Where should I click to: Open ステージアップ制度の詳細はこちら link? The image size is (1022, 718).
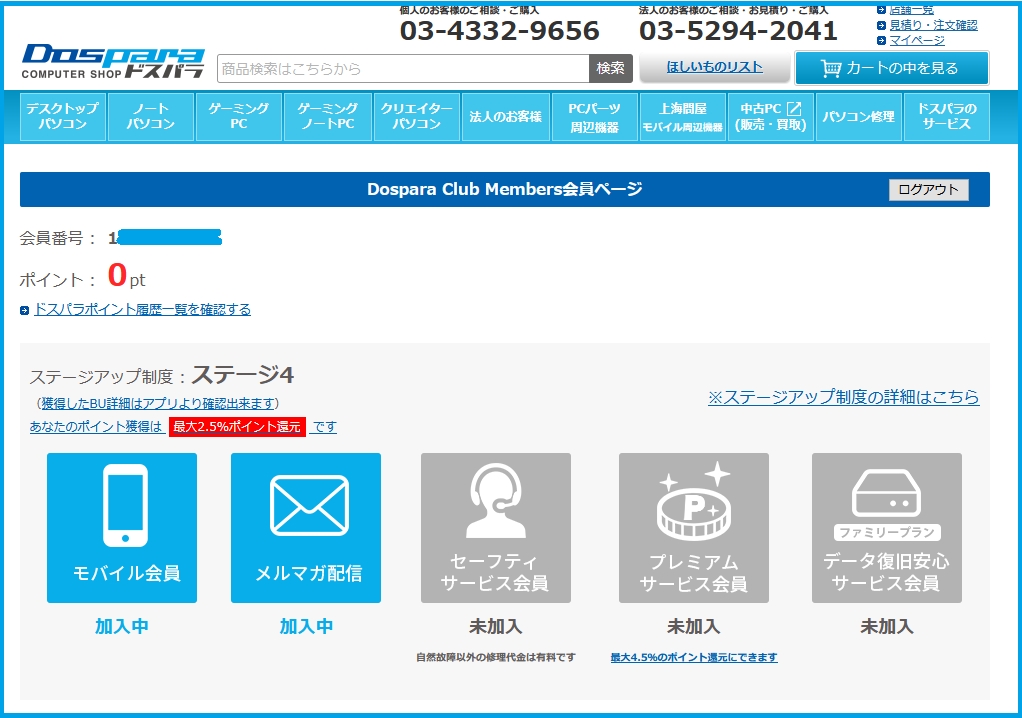(x=843, y=397)
